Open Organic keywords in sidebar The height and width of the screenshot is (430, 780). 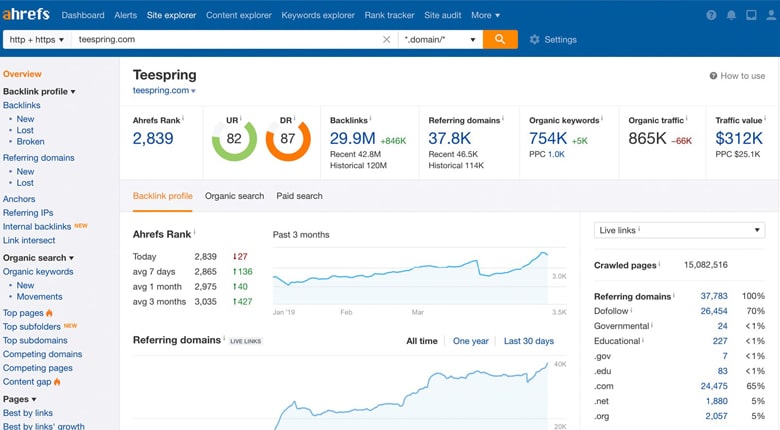[x=38, y=272]
